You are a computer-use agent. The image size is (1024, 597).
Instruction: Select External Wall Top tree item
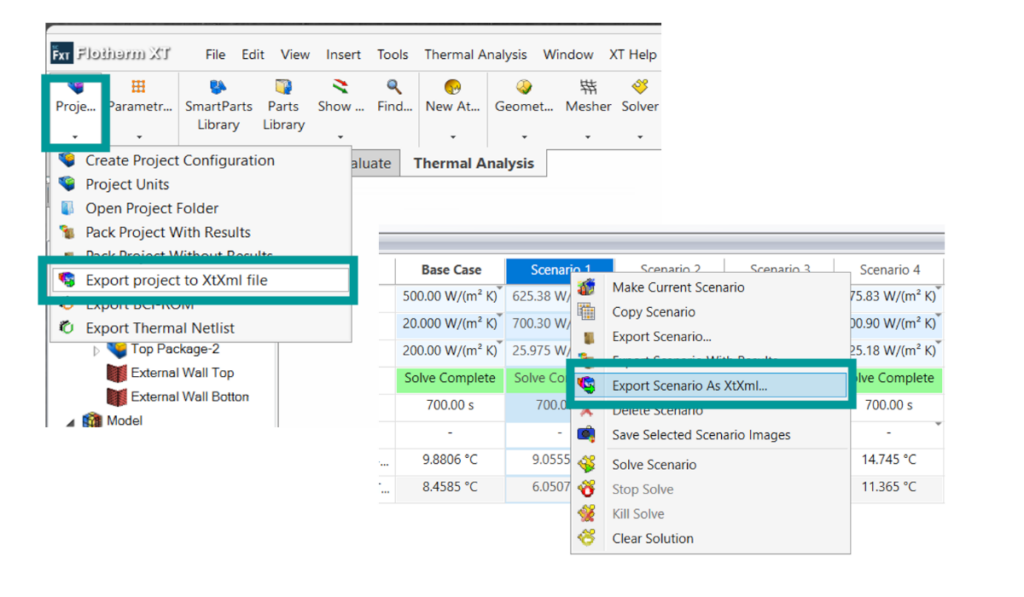point(182,373)
